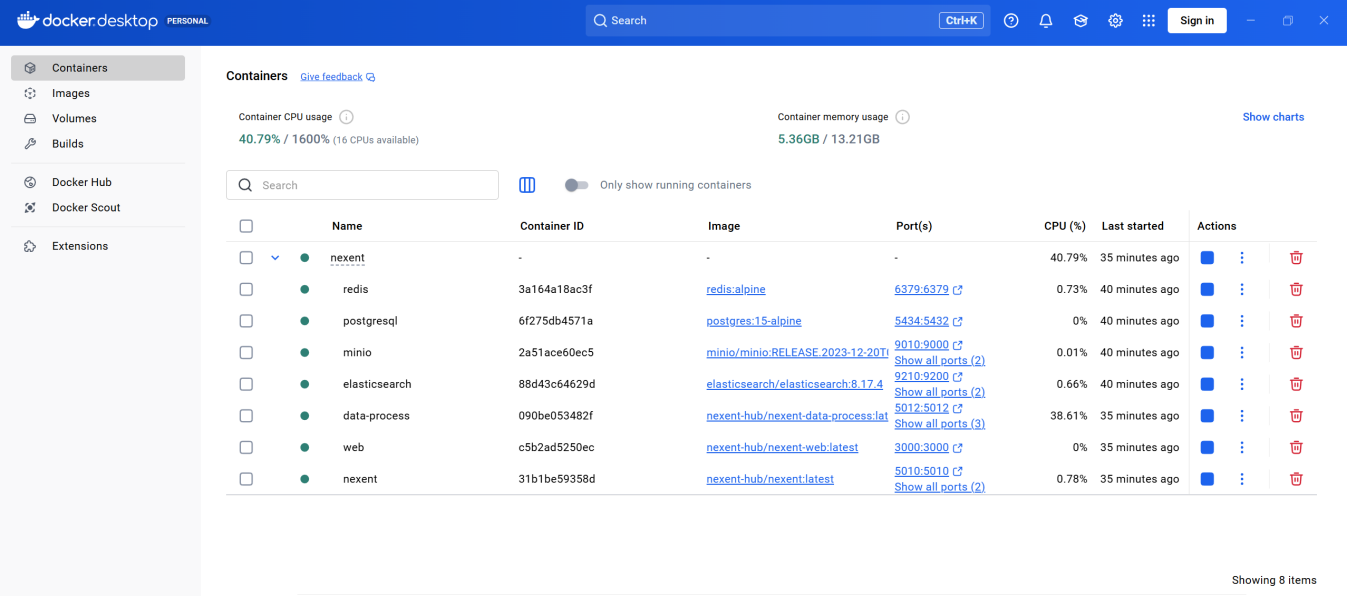Screen dimensions: 1347x596
Task: Expand Show all ports (2) for minio
Action: [939, 360]
